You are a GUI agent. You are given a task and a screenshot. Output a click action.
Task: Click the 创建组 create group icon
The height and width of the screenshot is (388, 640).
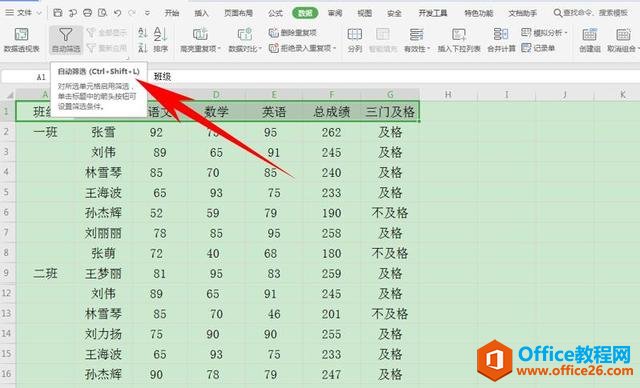click(590, 40)
